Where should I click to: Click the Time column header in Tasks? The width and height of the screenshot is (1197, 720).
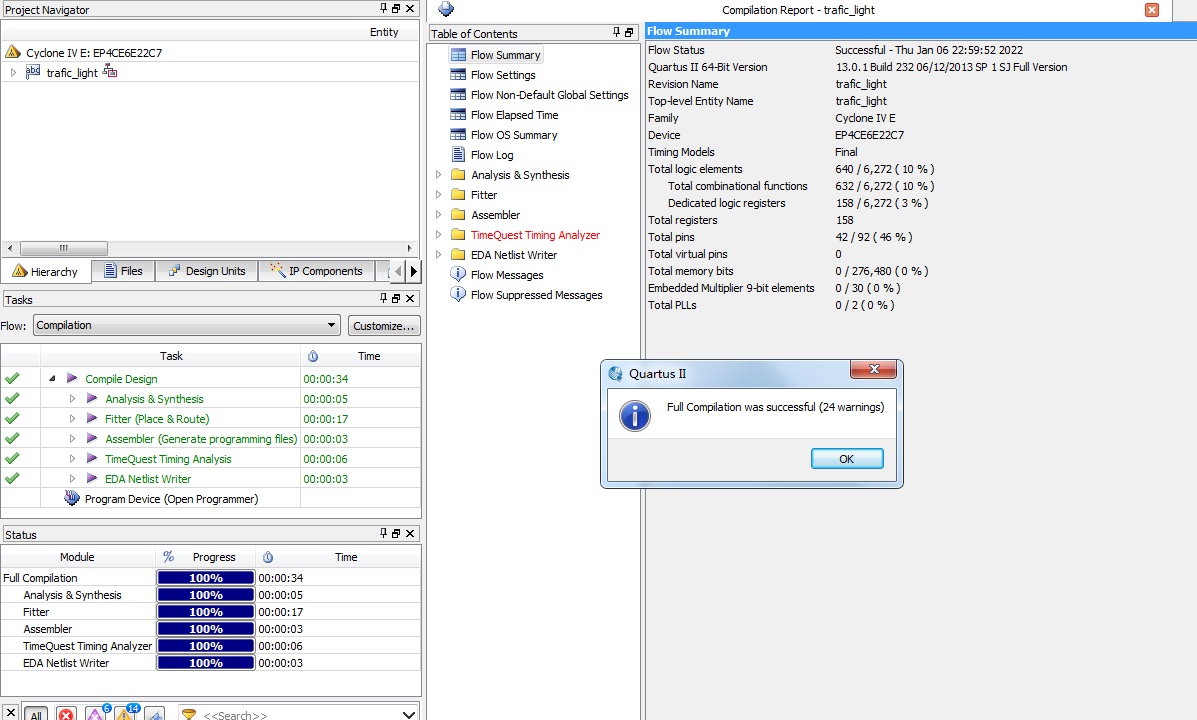(369, 356)
